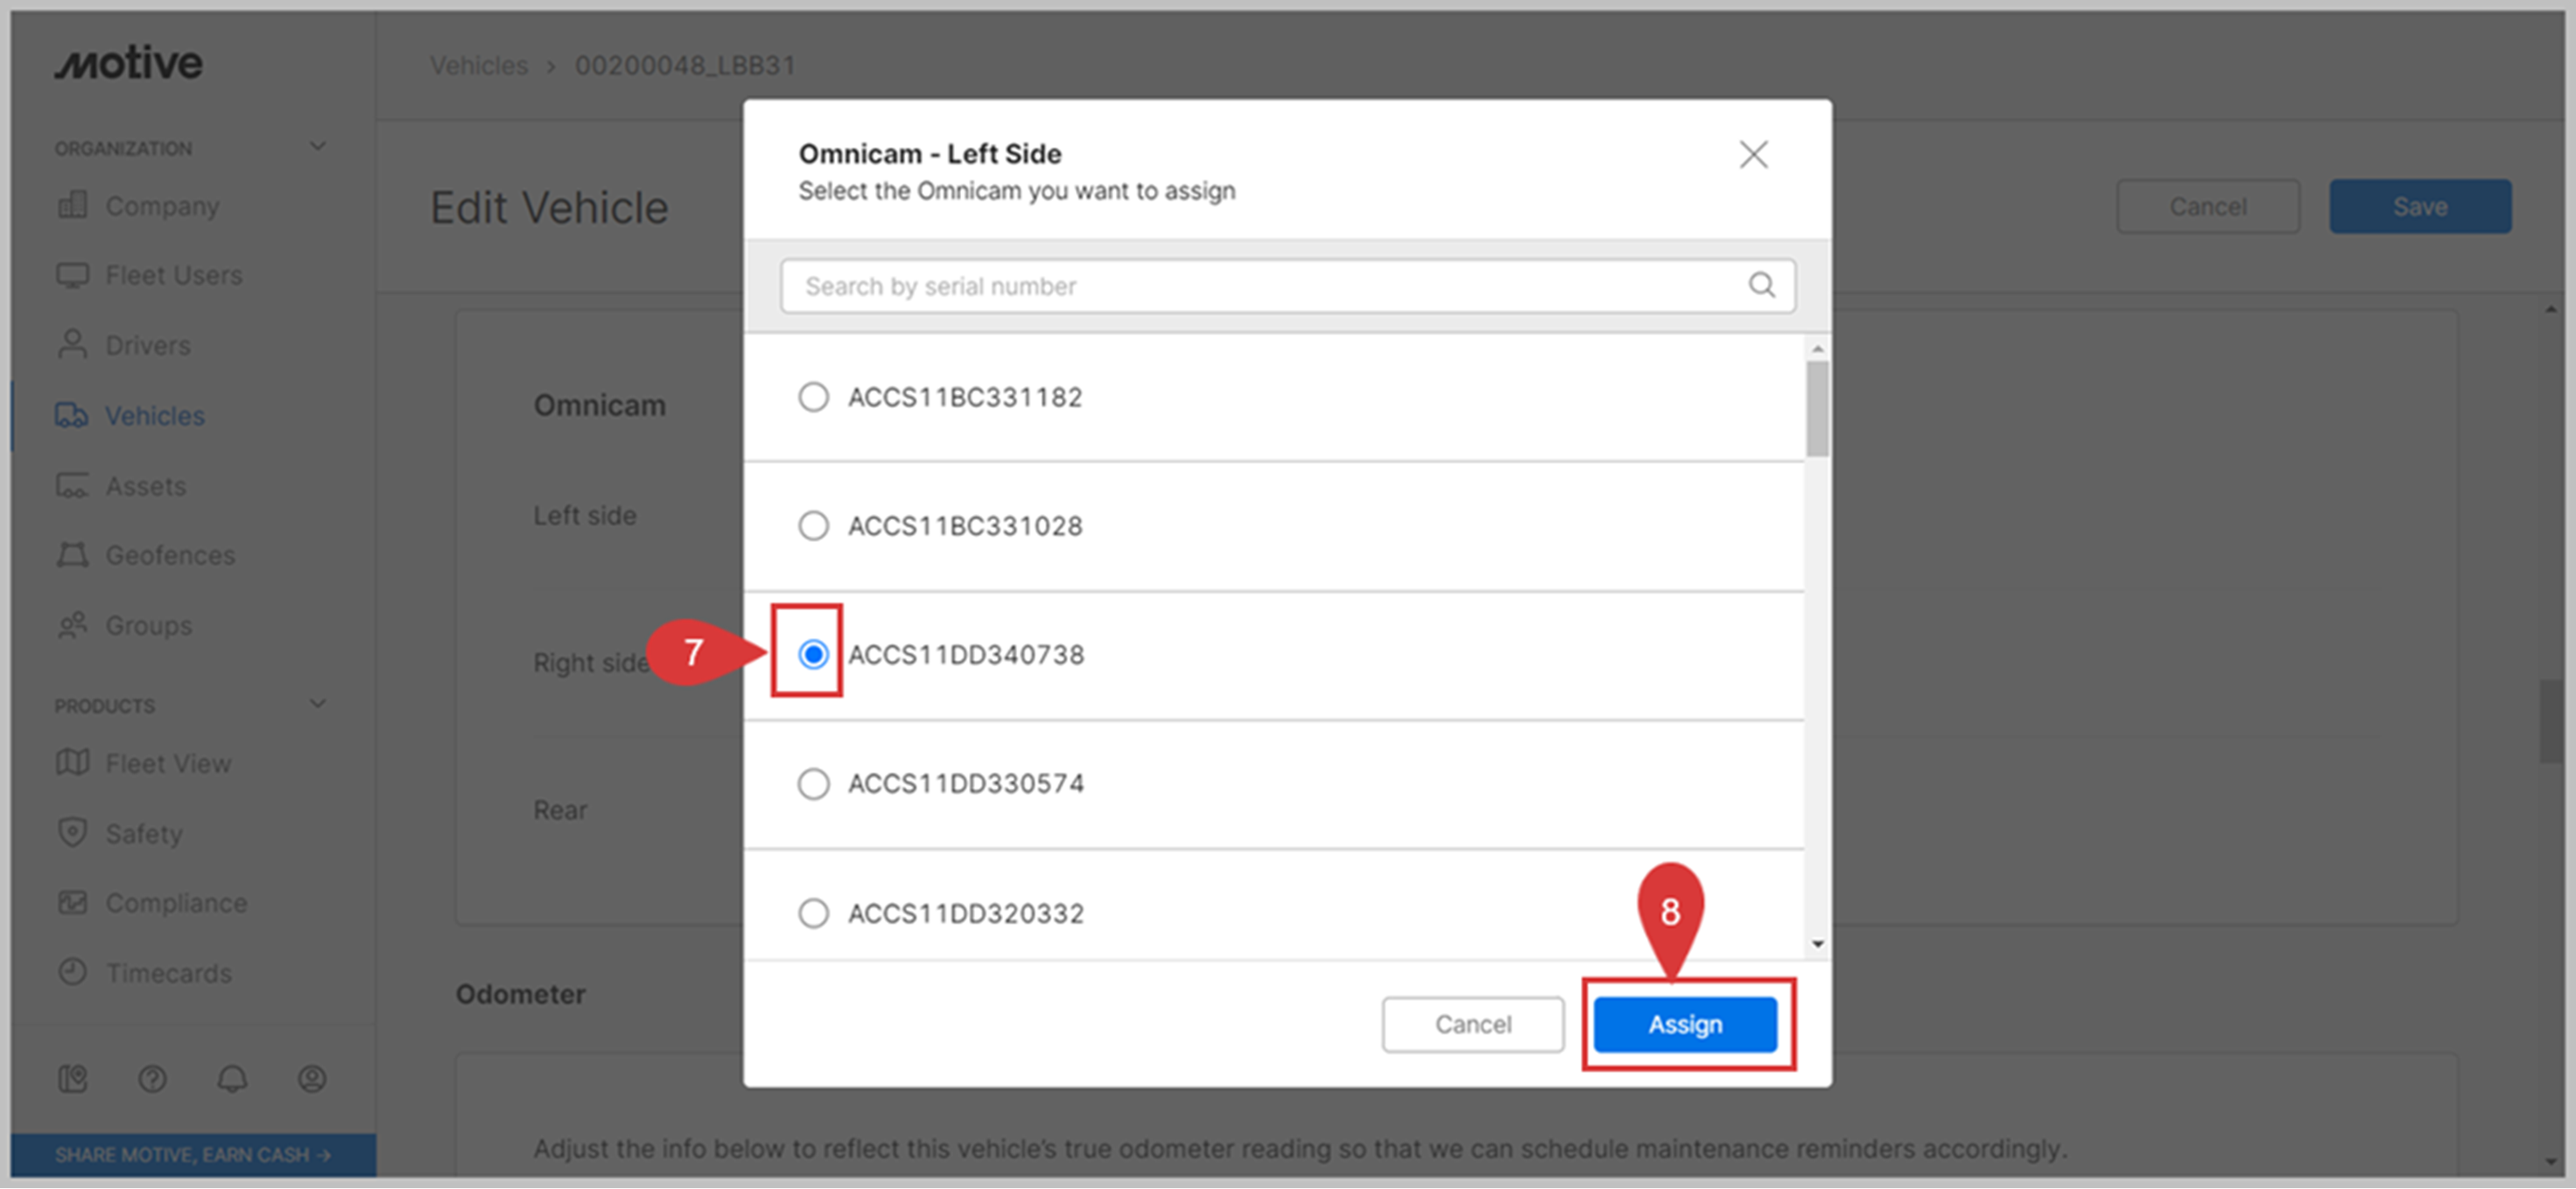The width and height of the screenshot is (2576, 1189).
Task: Open Geofences in the sidebar
Action: [x=170, y=554]
